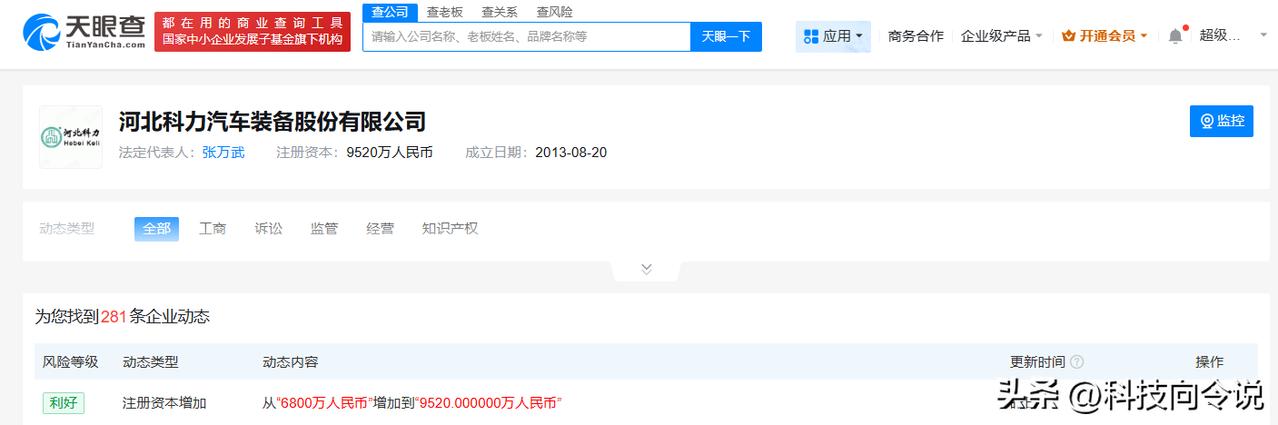Open the 商务合作 link
The width and height of the screenshot is (1278, 425).
click(x=915, y=36)
